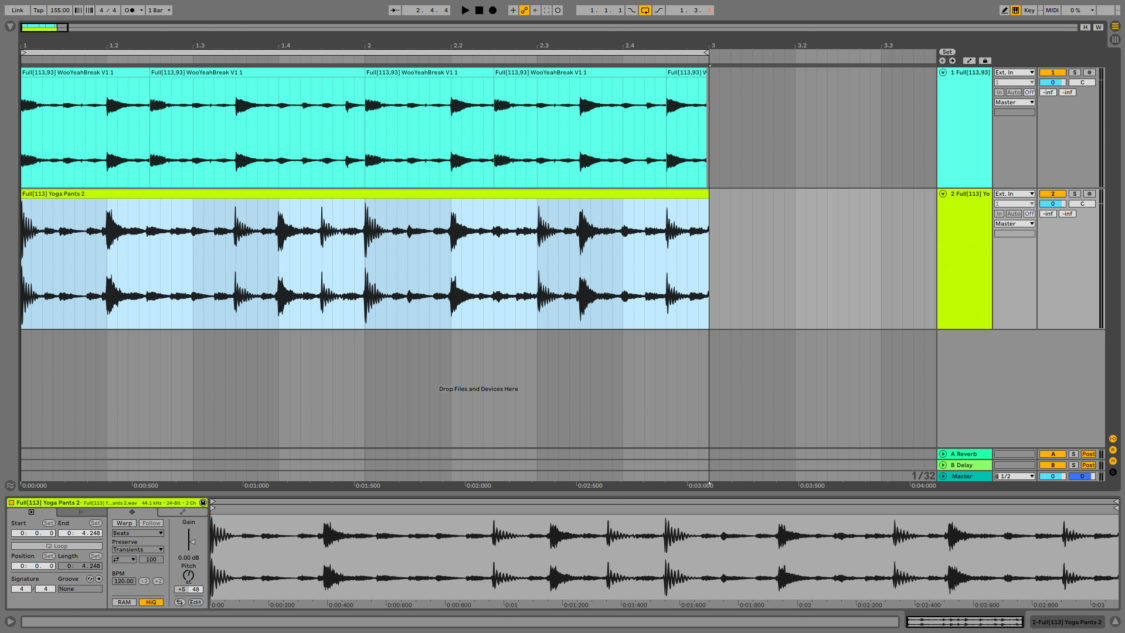
Task: Select the Draw Mode pencil icon
Action: tap(1004, 10)
